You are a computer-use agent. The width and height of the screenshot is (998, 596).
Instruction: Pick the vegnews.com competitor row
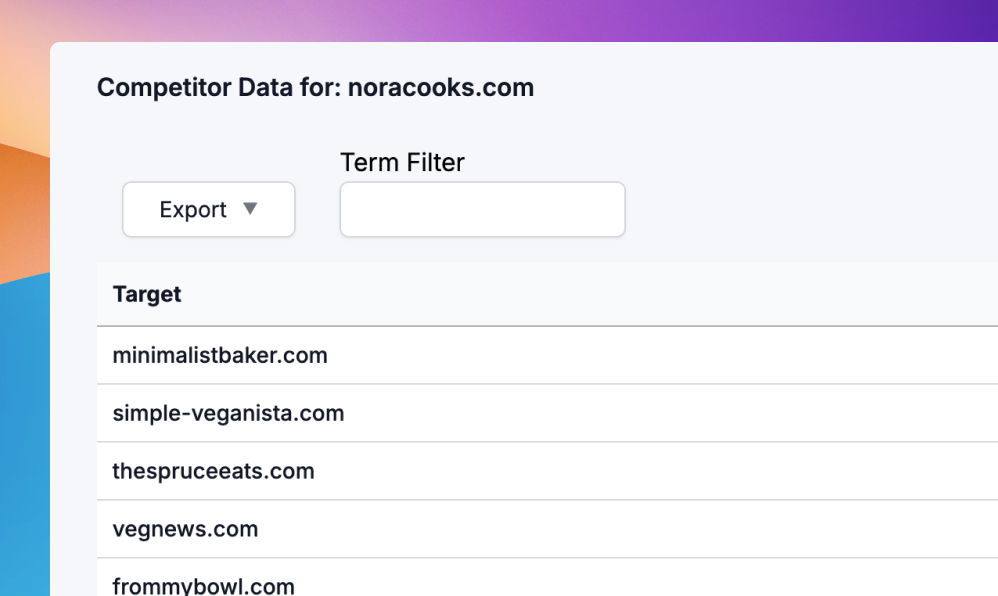(x=185, y=529)
